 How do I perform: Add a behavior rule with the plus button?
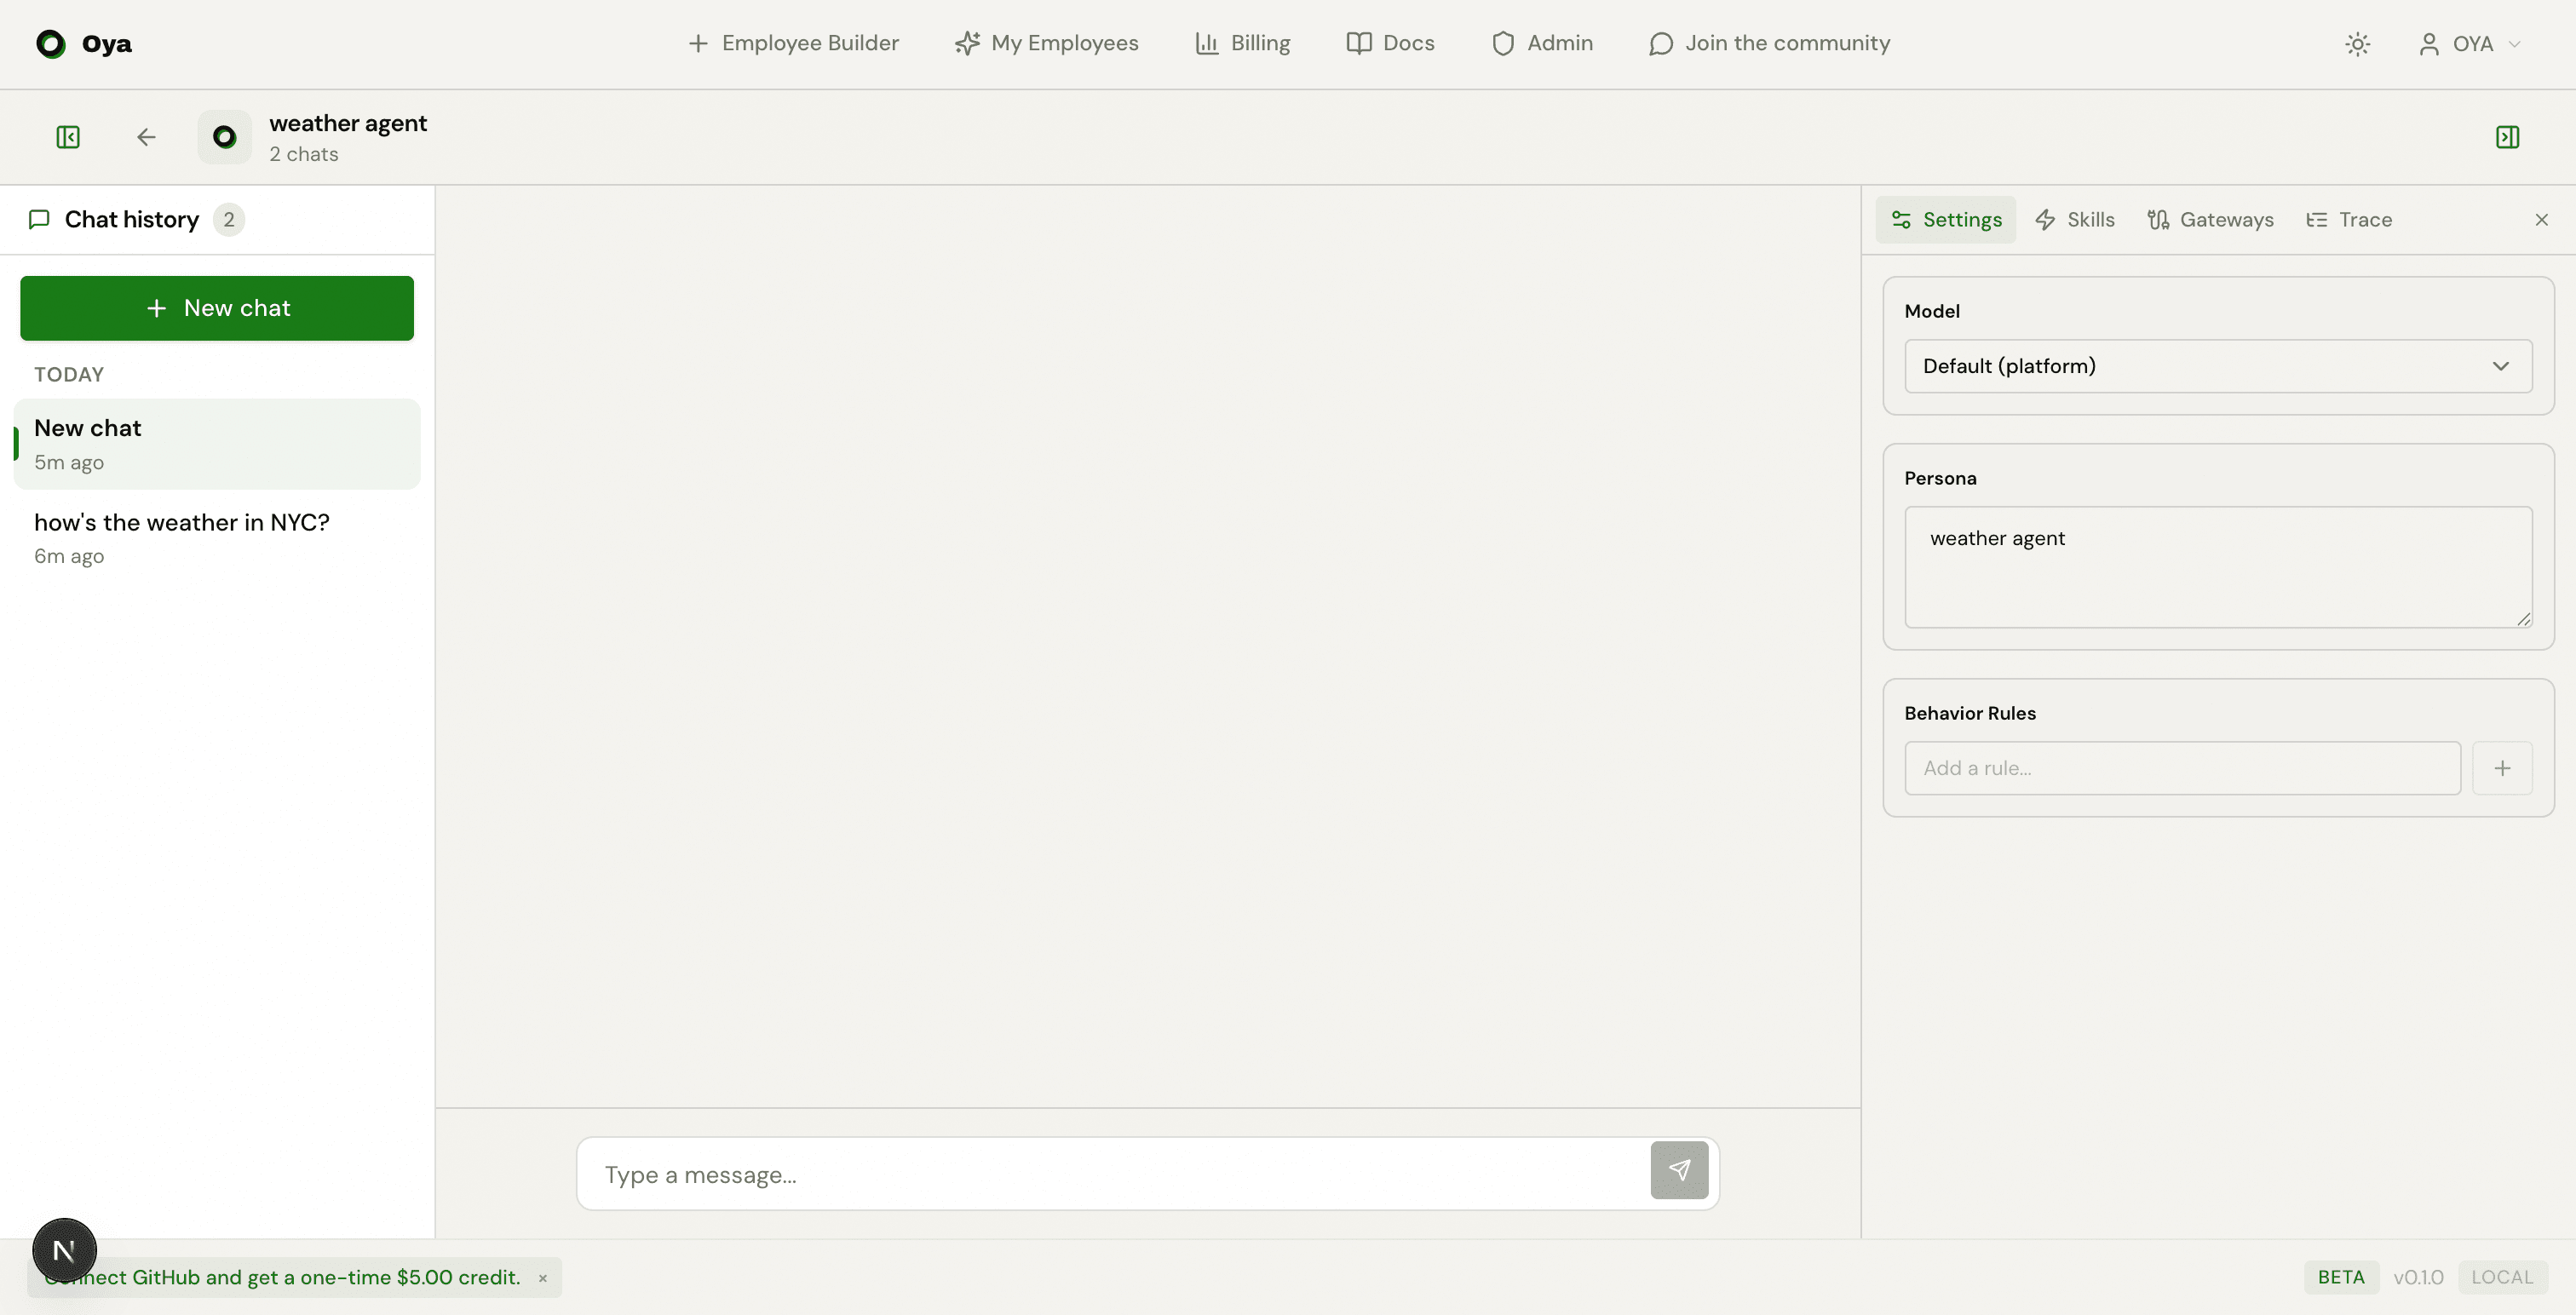[x=2503, y=768]
